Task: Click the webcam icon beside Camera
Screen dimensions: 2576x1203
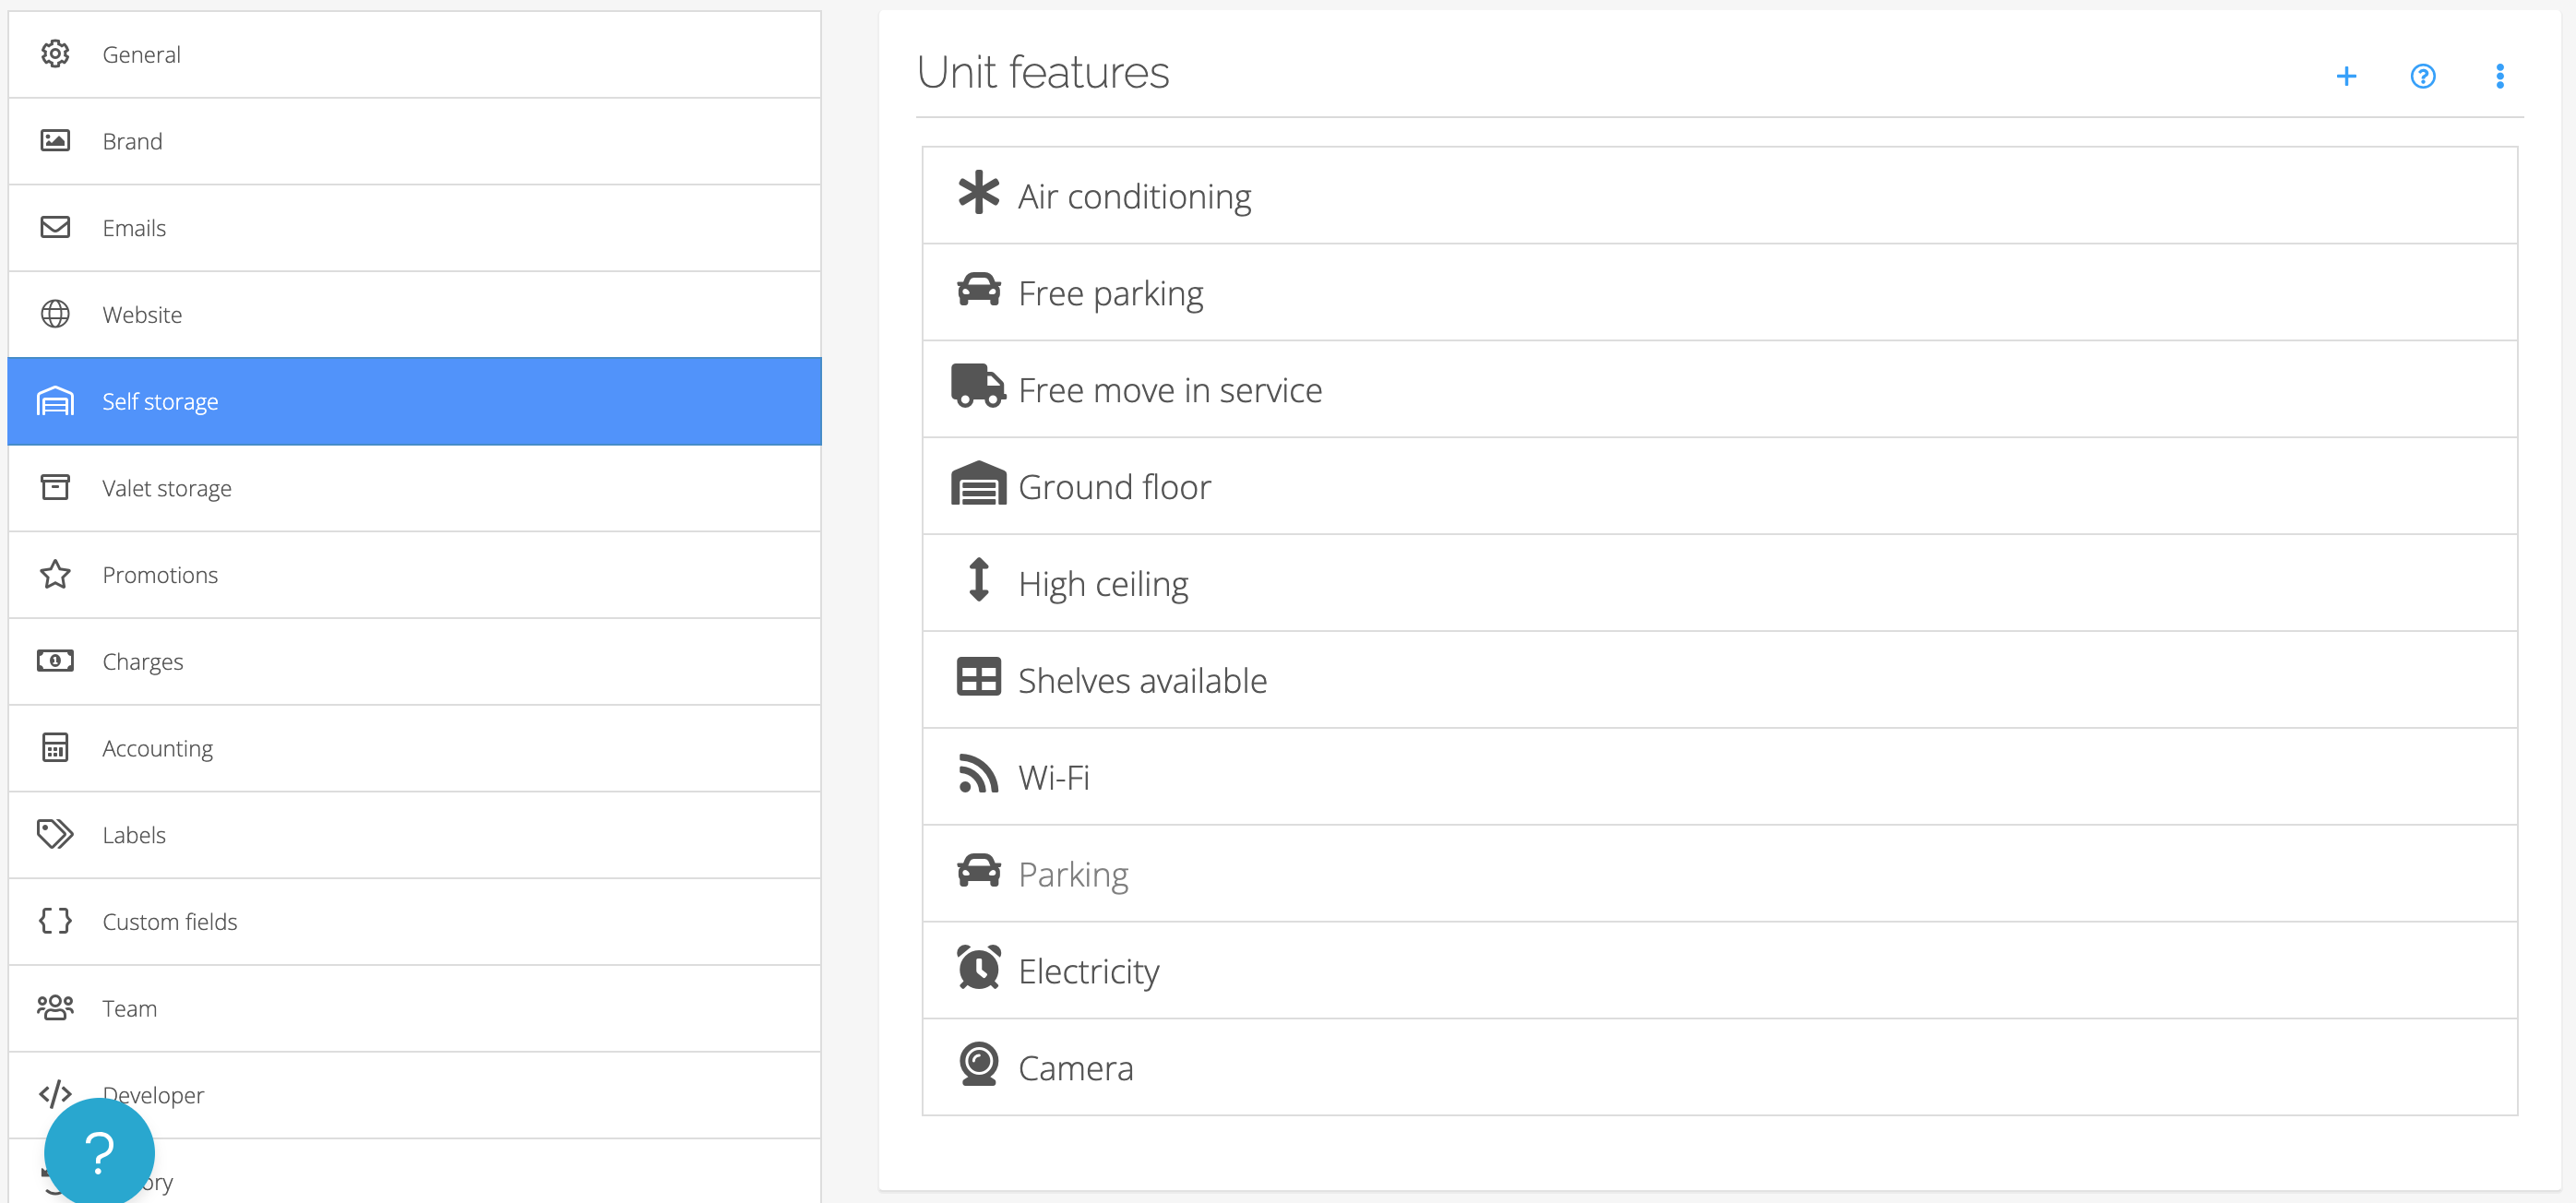Action: [x=978, y=1065]
